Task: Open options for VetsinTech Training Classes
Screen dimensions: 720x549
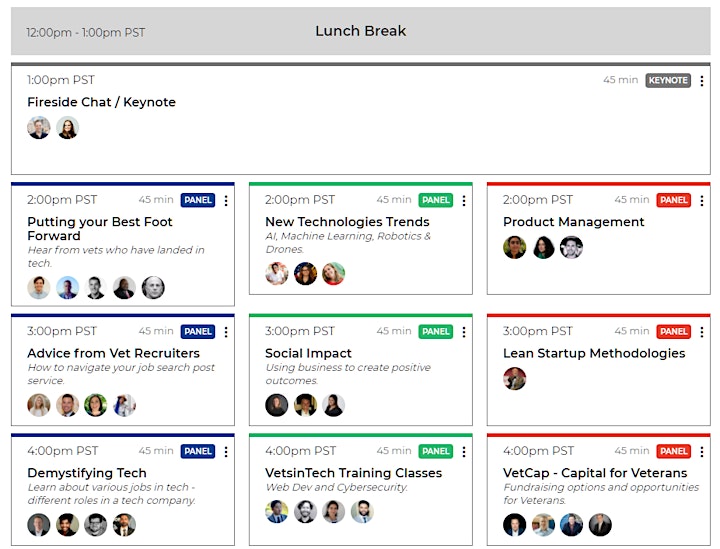Action: [463, 452]
